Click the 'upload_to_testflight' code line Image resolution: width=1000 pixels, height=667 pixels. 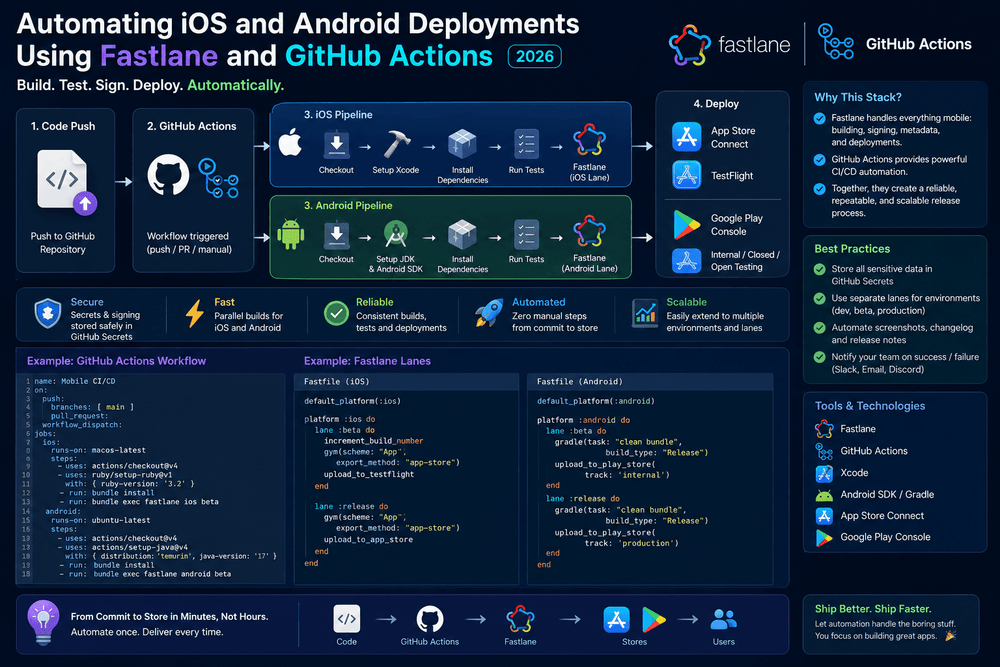[369, 474]
